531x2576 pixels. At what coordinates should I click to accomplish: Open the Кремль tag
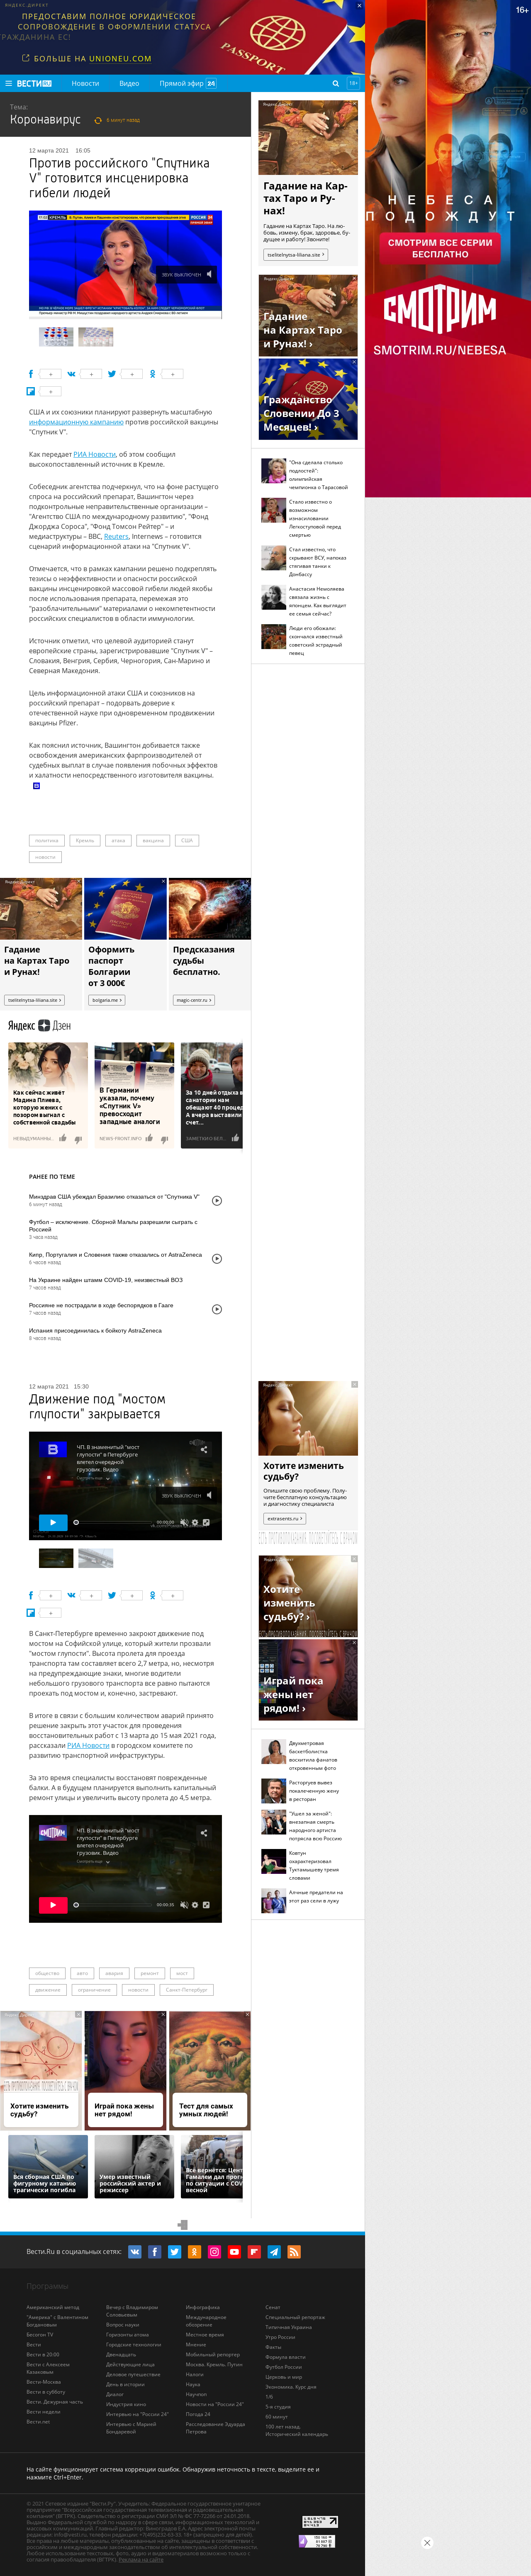point(85,840)
